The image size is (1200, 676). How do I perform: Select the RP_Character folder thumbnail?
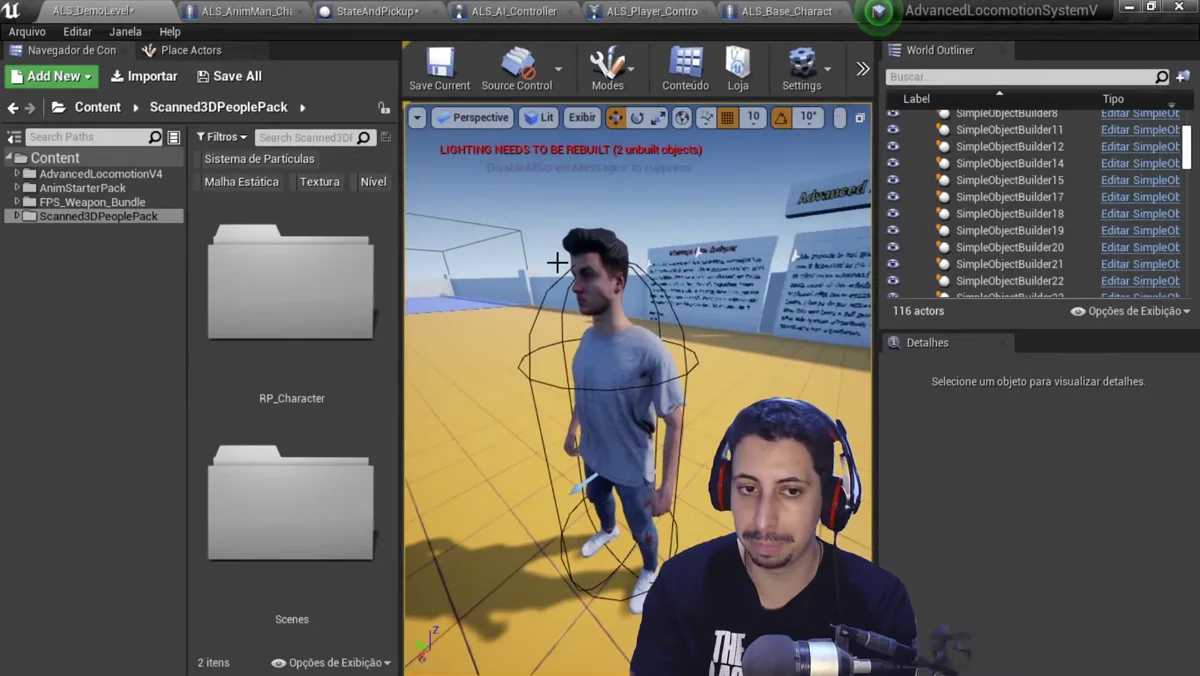pos(291,281)
